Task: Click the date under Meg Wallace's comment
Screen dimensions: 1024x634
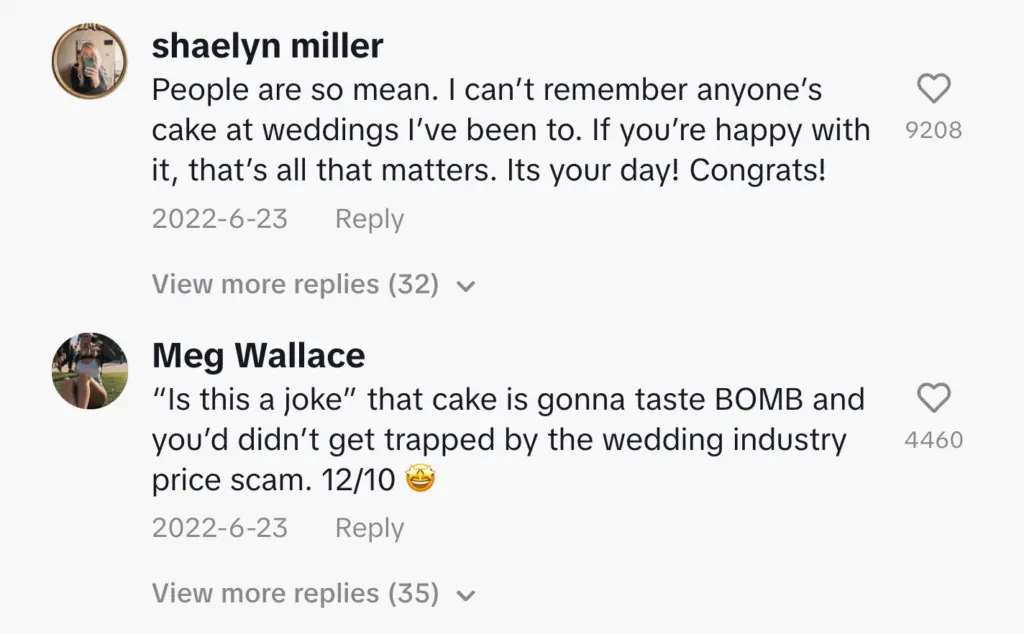Action: click(x=220, y=528)
